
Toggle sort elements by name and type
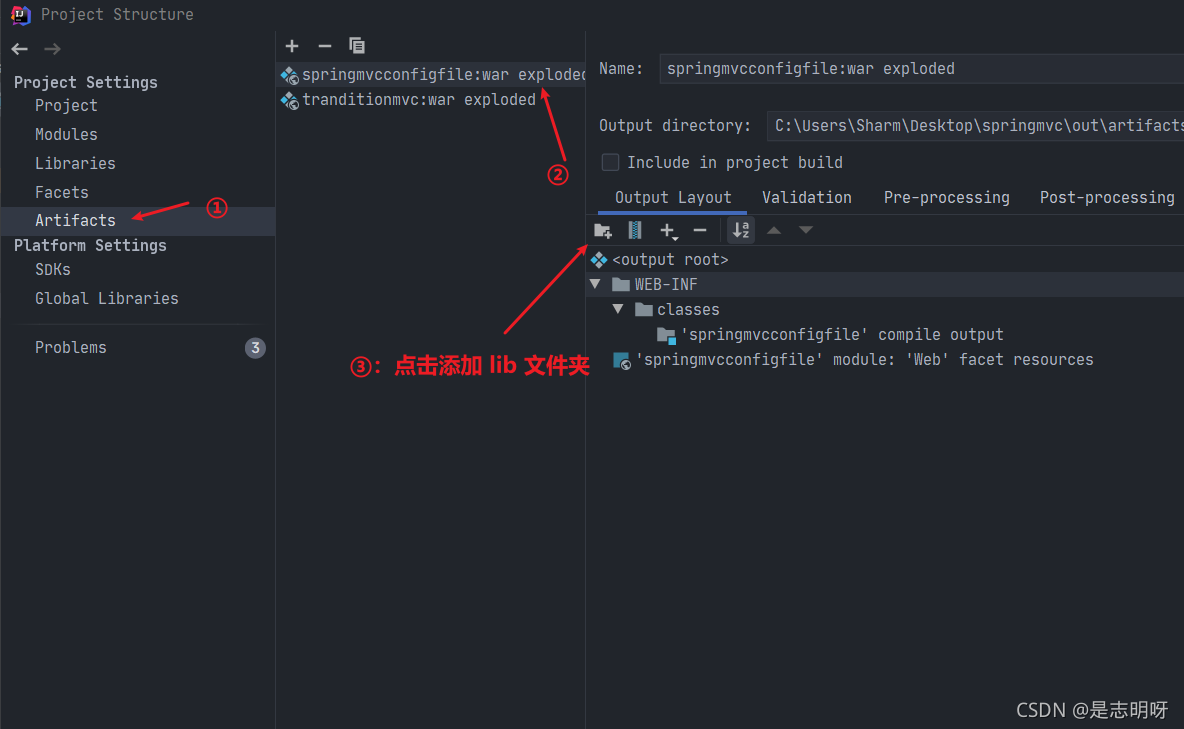[x=741, y=230]
